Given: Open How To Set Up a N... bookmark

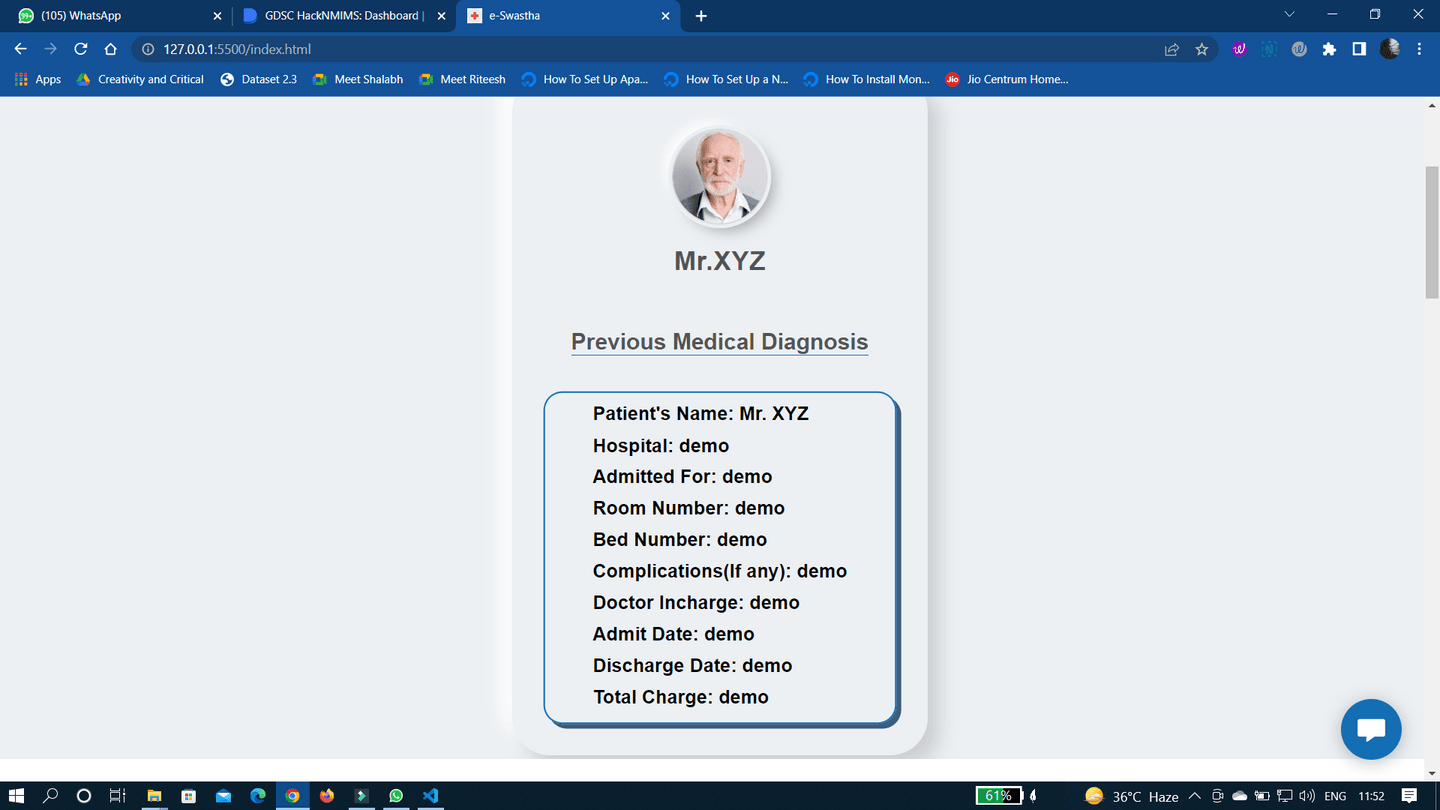Looking at the screenshot, I should pyautogui.click(x=726, y=79).
